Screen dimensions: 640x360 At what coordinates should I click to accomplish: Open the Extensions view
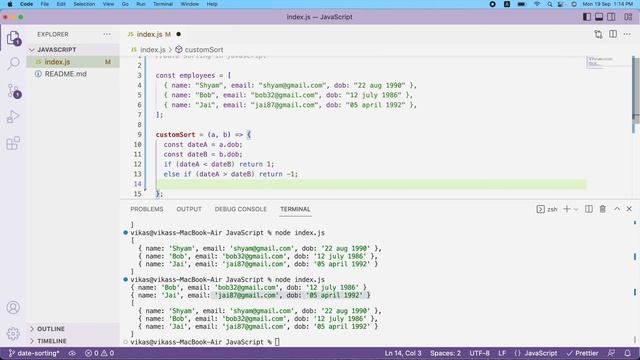[13, 143]
